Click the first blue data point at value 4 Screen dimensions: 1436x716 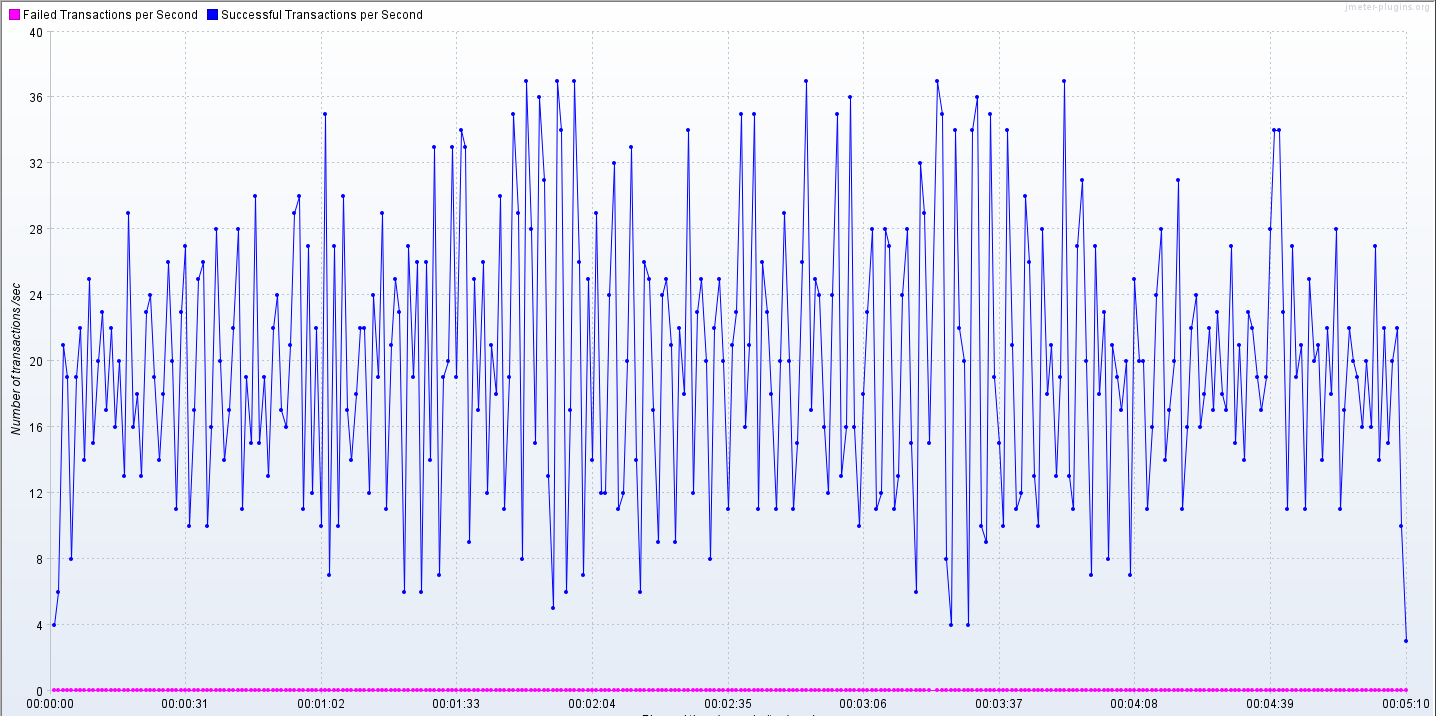pyautogui.click(x=53, y=625)
